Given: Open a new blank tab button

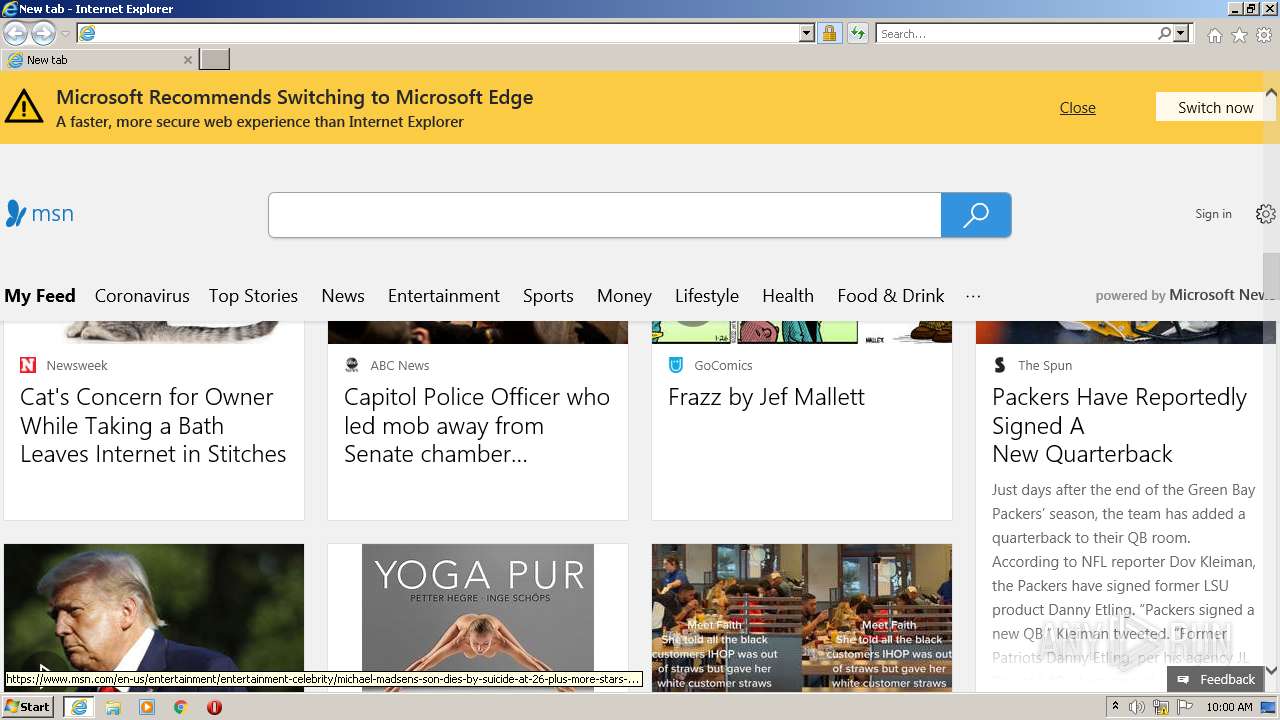Looking at the screenshot, I should coord(214,60).
